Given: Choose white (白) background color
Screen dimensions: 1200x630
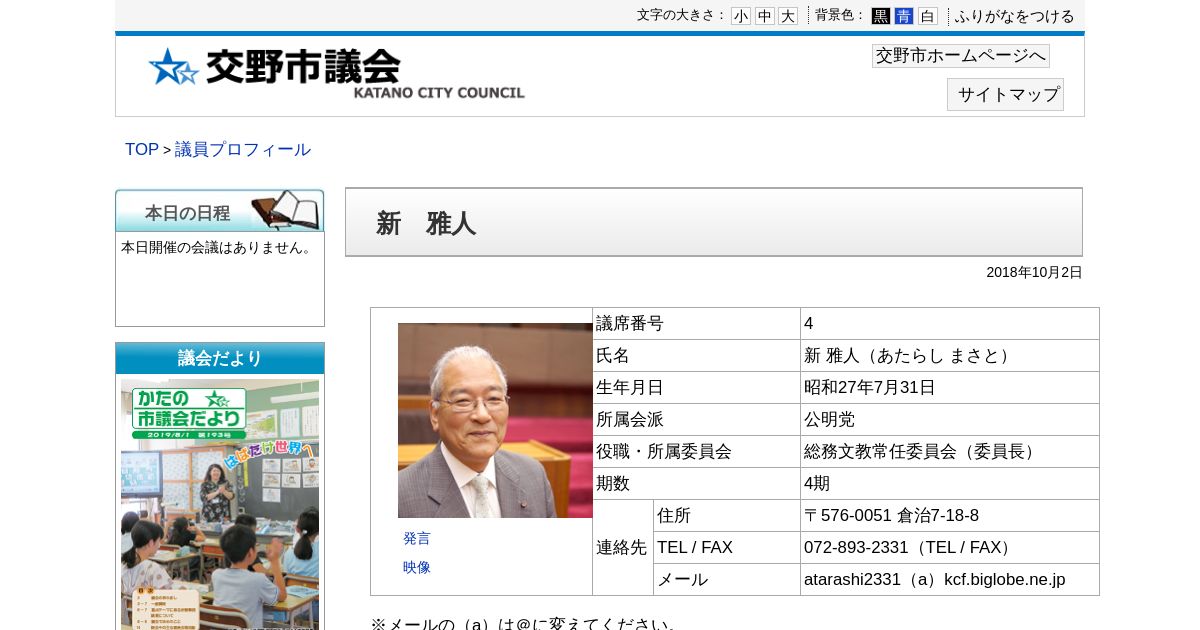Looking at the screenshot, I should [928, 16].
